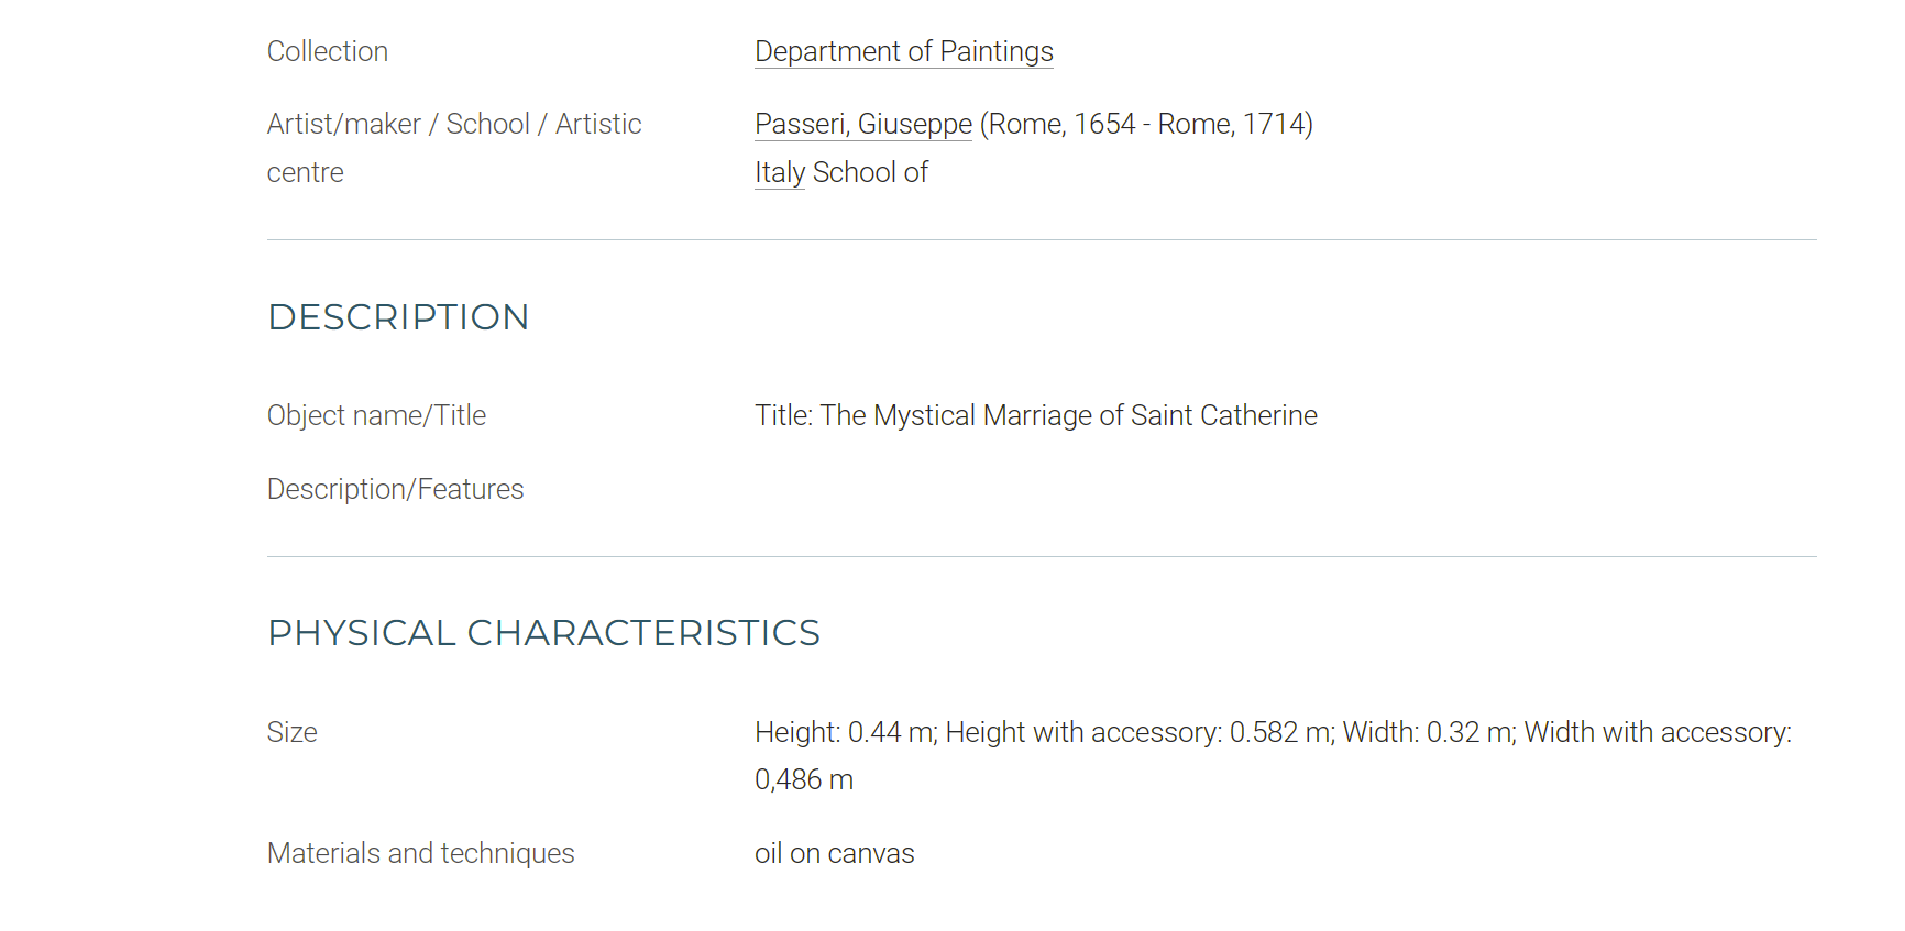
Task: Click the Height with accessory 0.582 m text
Action: click(1140, 733)
